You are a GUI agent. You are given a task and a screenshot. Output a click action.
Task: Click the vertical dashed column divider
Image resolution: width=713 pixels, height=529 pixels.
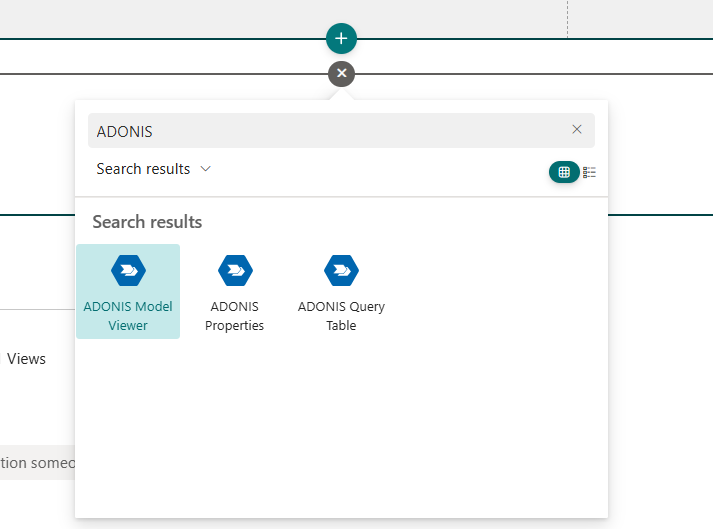(x=567, y=18)
